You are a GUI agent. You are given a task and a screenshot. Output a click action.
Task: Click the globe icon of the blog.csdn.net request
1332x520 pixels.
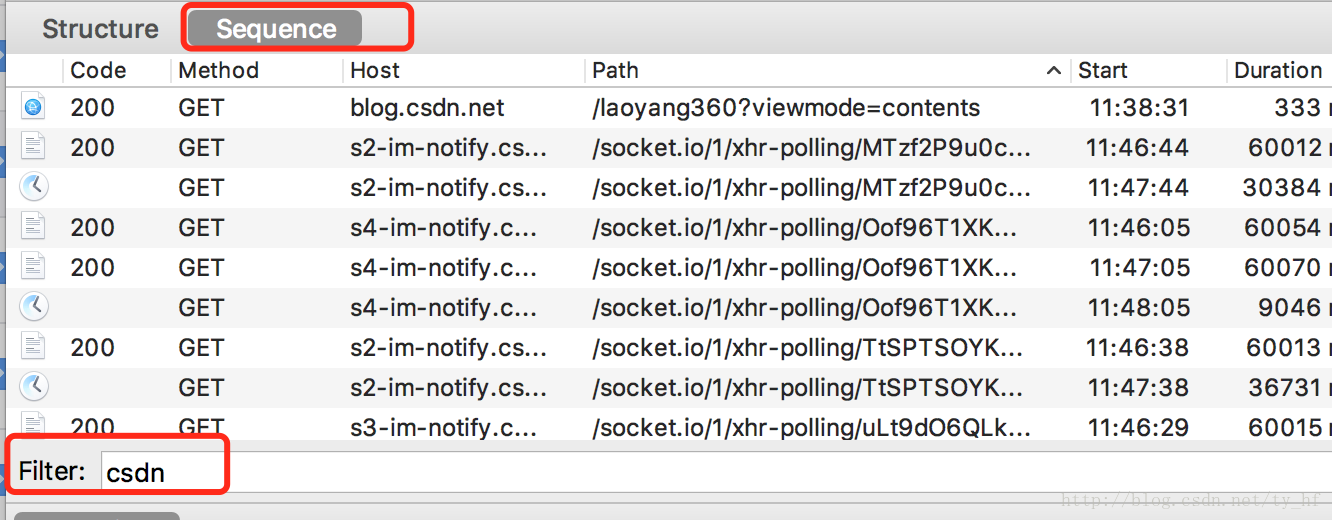click(34, 107)
